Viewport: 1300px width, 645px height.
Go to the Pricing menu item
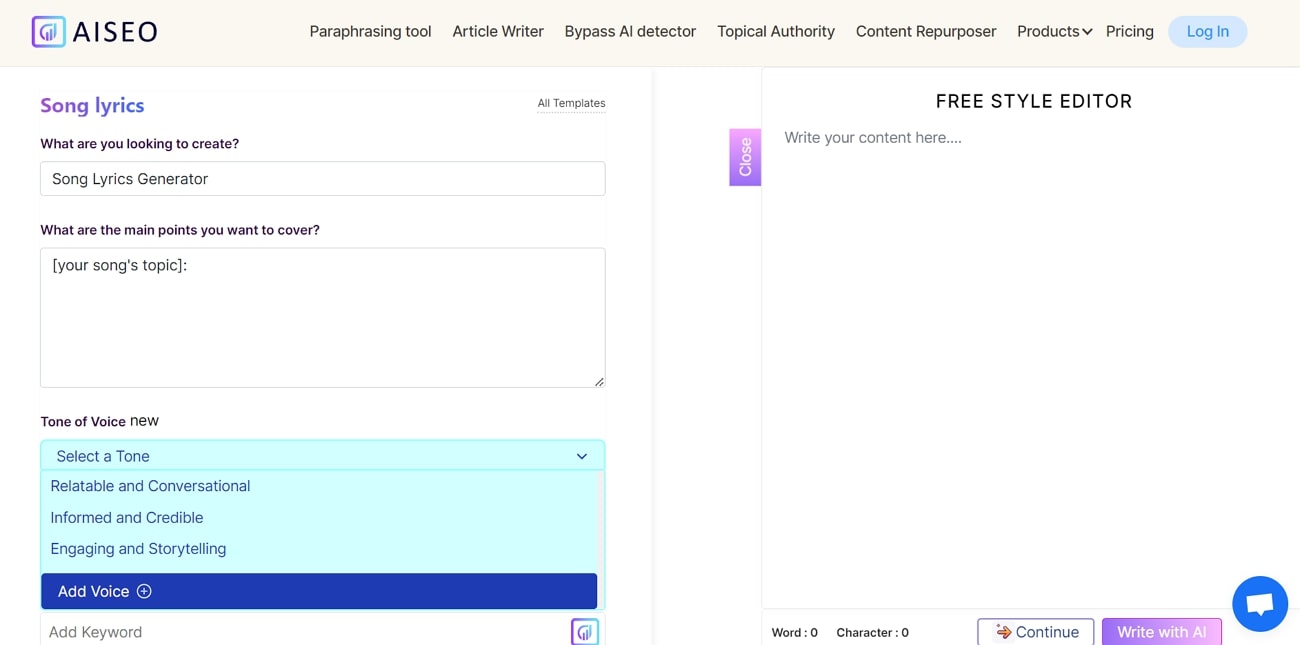click(1129, 31)
